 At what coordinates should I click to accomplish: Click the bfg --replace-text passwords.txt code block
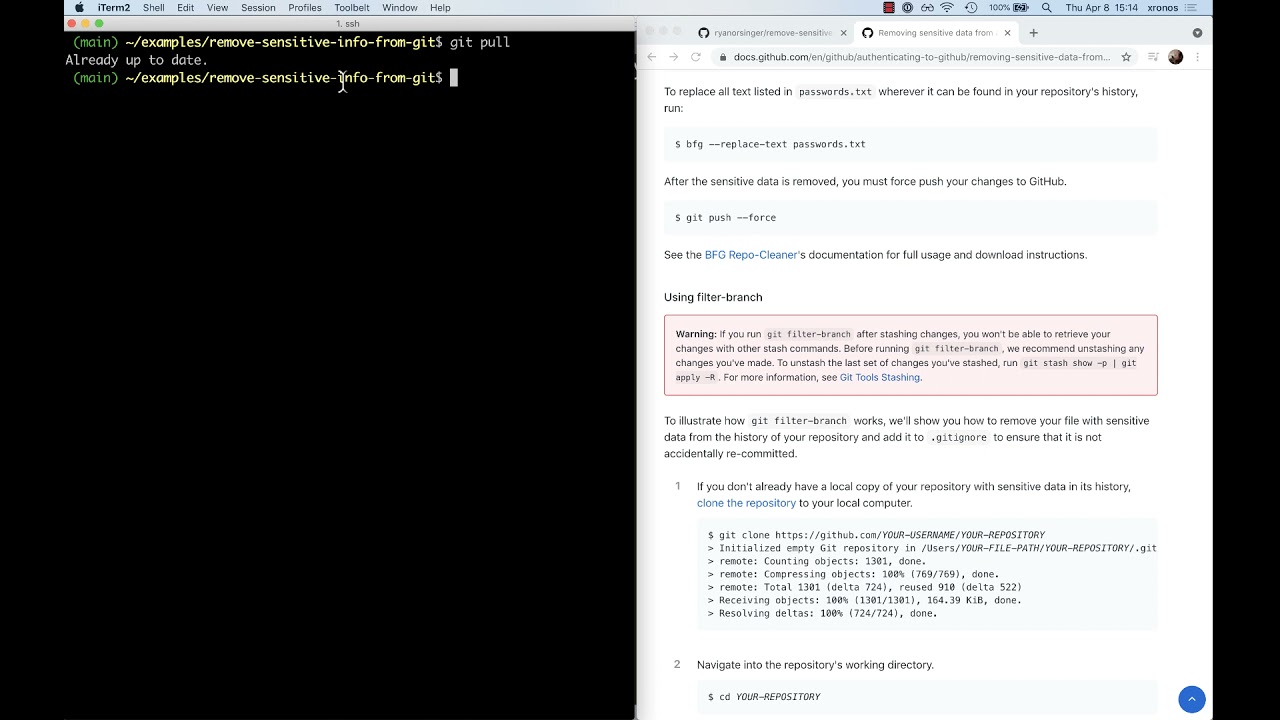(x=910, y=144)
